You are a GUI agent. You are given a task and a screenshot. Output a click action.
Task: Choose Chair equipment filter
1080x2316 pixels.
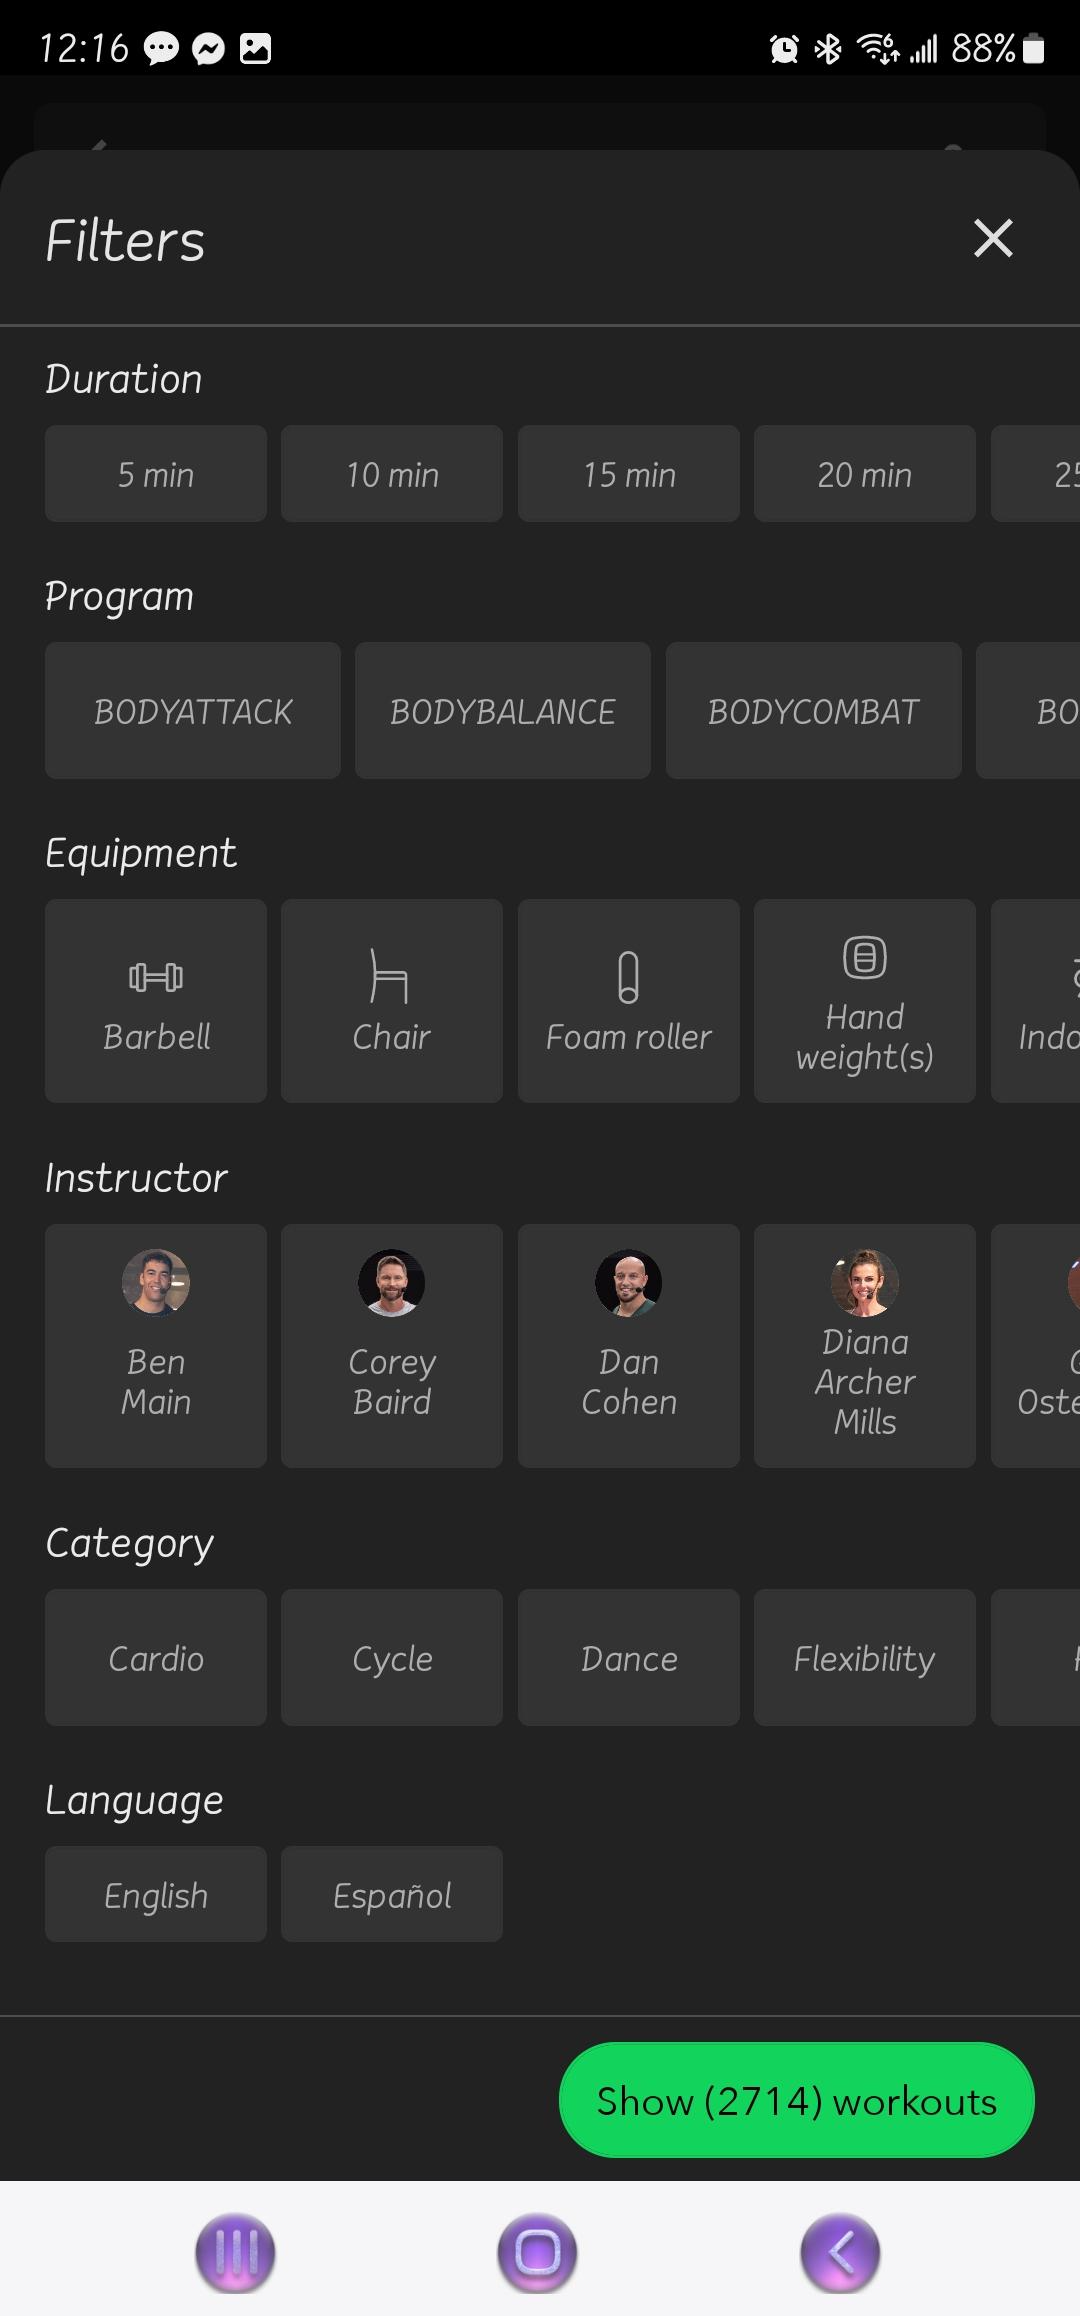(392, 1001)
